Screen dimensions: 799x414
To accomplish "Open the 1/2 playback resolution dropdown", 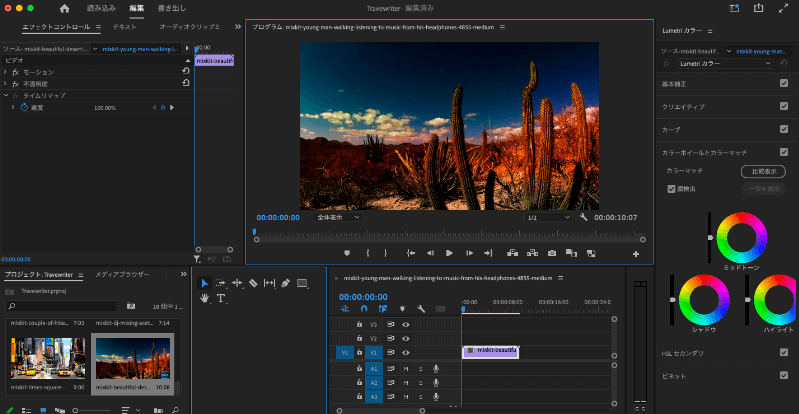I will [549, 217].
